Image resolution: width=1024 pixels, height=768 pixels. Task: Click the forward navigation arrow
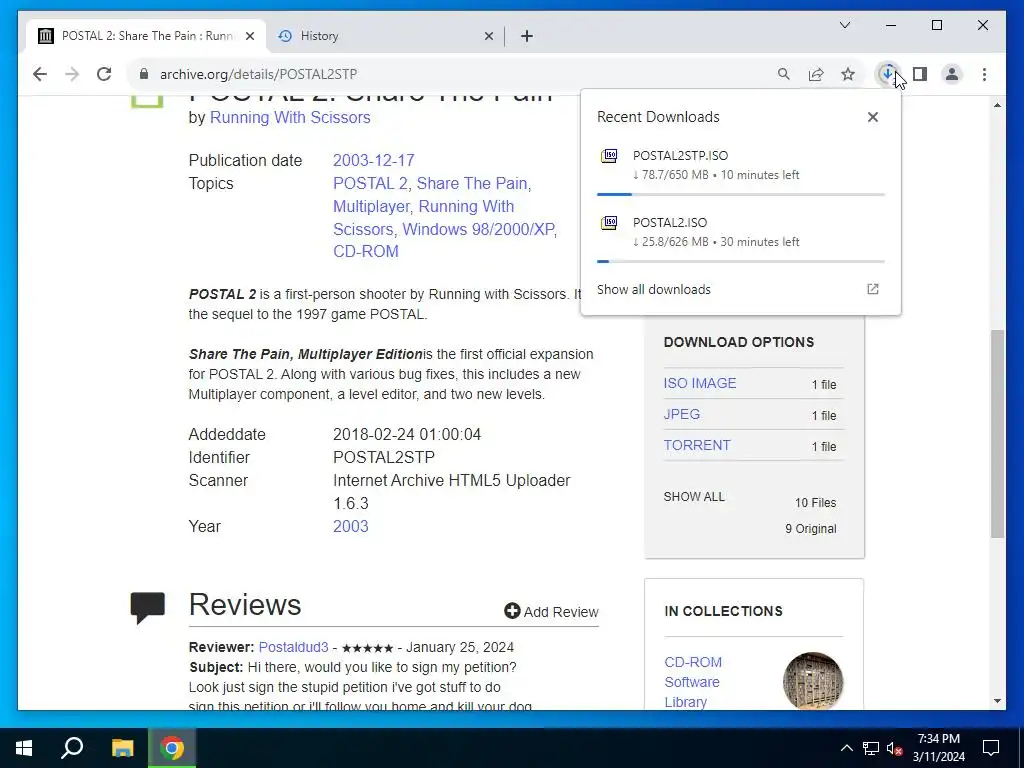pyautogui.click(x=72, y=74)
